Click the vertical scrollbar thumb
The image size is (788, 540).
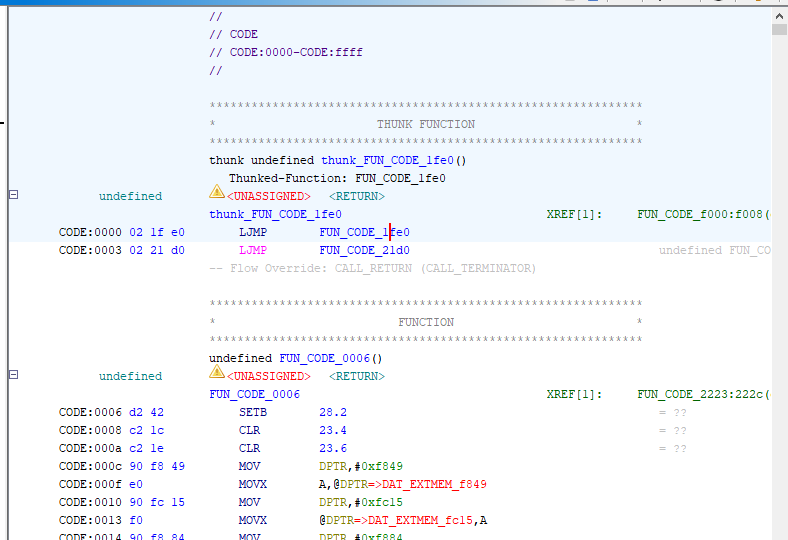click(779, 29)
